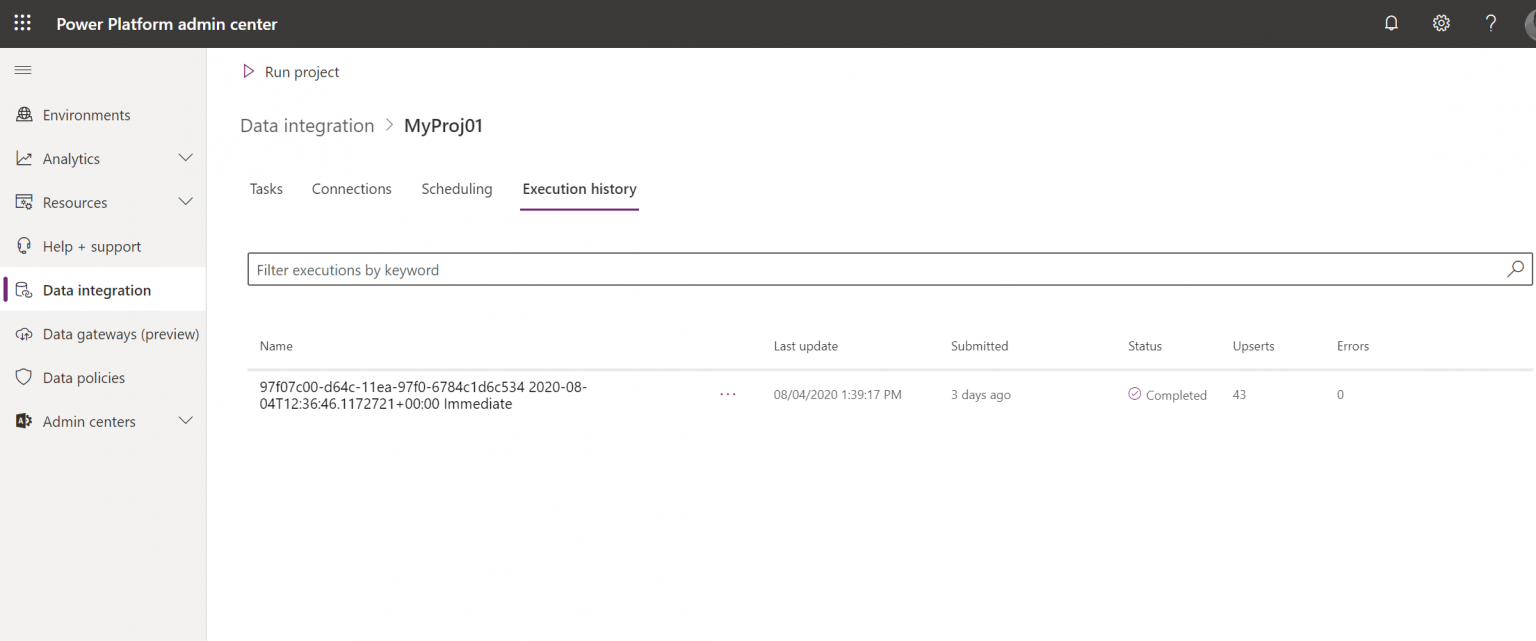Switch to the Connections tab
Image resolution: width=1536 pixels, height=641 pixels.
coord(351,188)
